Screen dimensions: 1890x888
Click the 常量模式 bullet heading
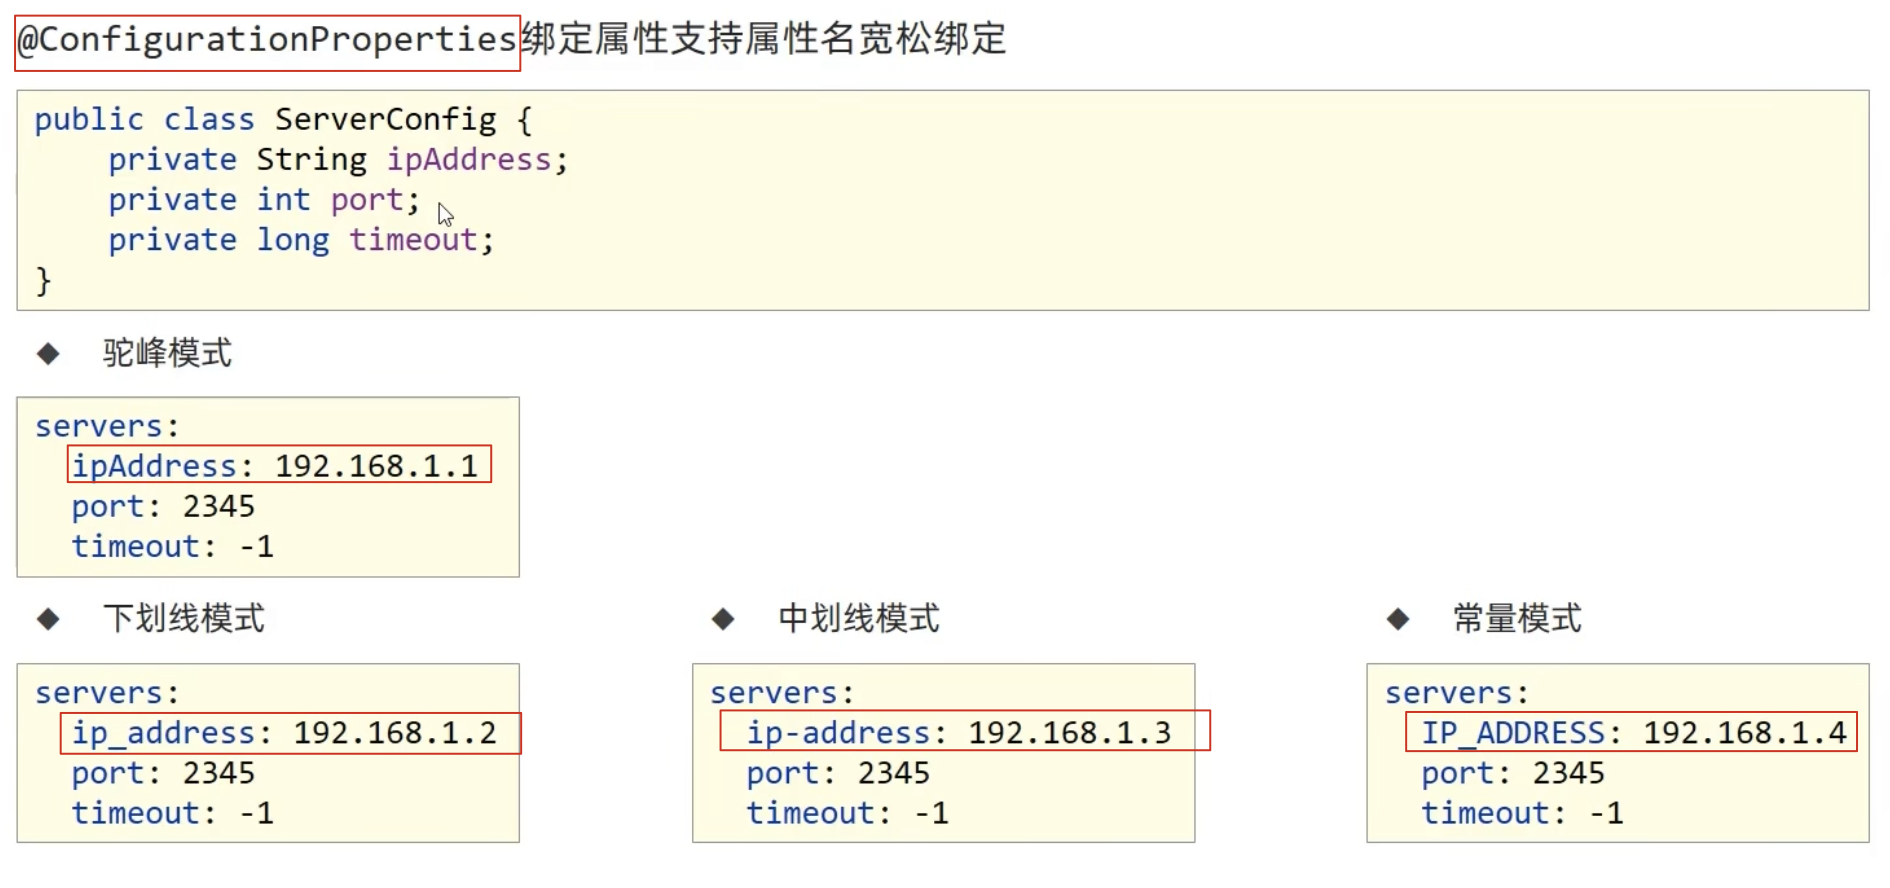click(1517, 619)
